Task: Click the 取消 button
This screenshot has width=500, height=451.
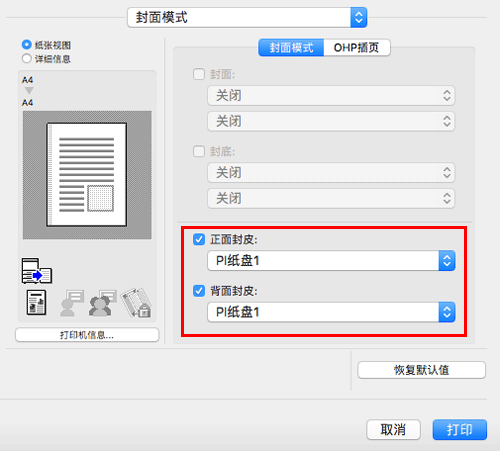Action: point(393,430)
